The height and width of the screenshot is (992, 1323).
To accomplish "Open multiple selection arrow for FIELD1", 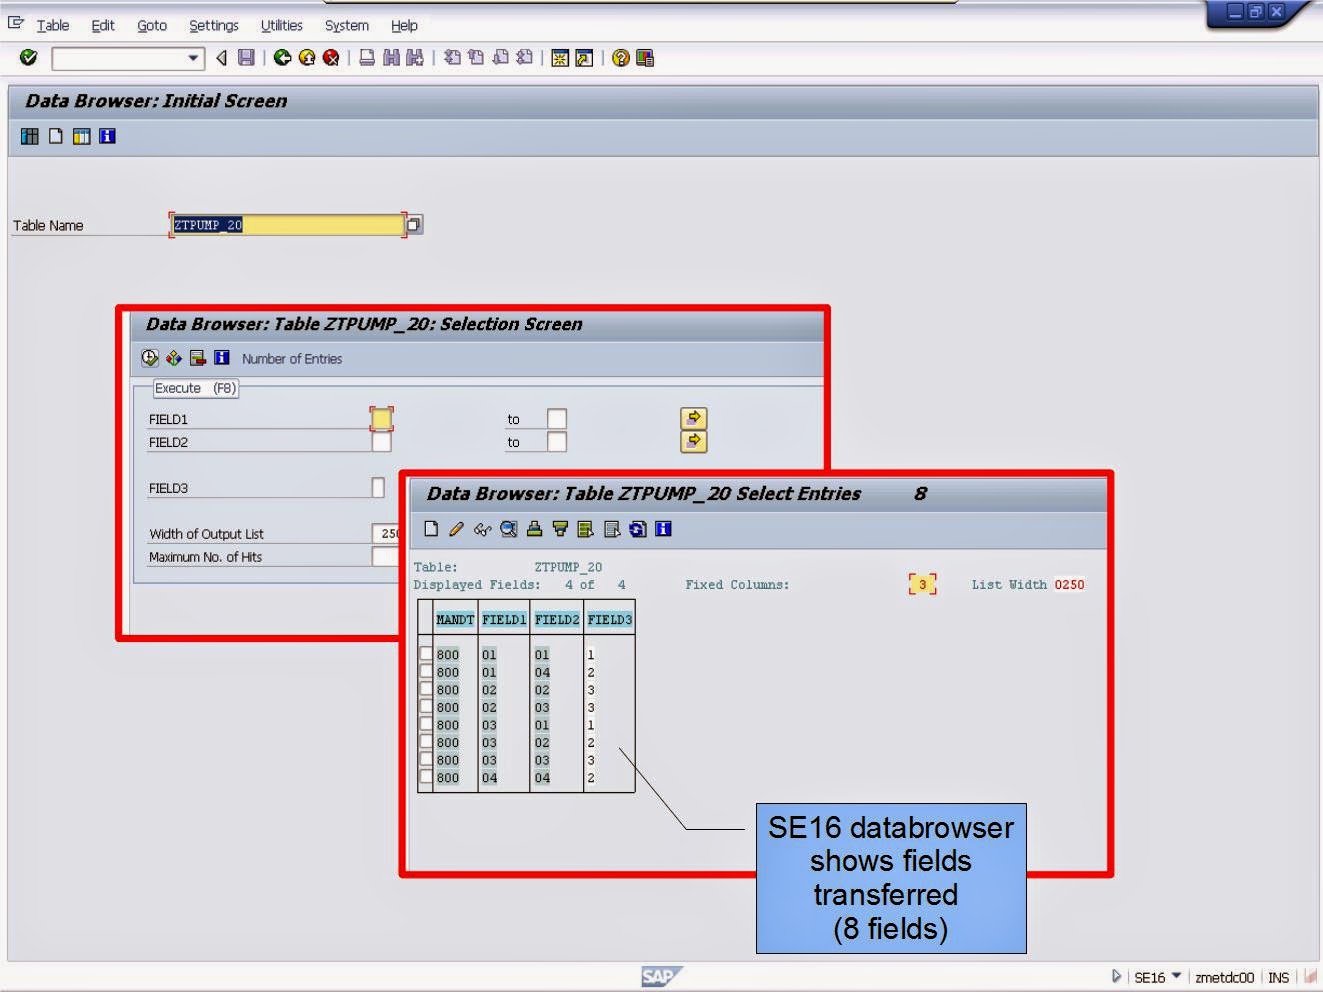I will pos(693,418).
